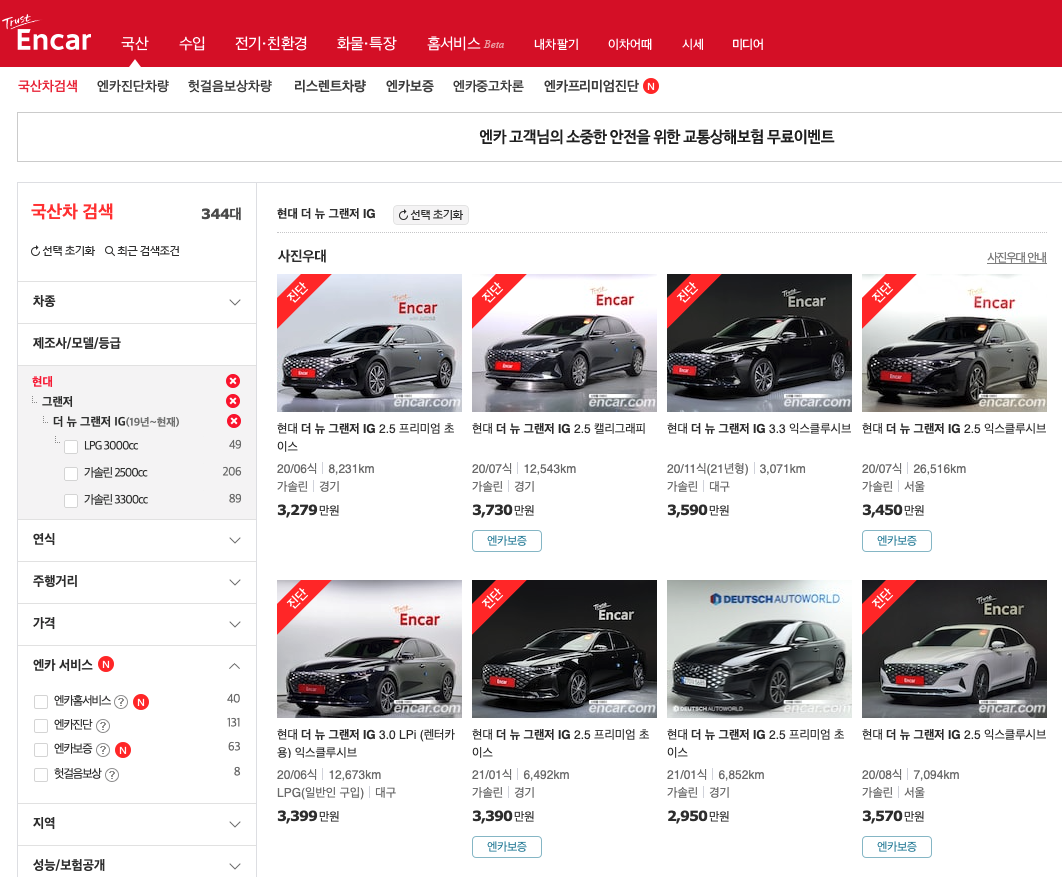Enable the 엔카홈서비스 filter checkbox
This screenshot has width=1062, height=877.
pos(41,702)
